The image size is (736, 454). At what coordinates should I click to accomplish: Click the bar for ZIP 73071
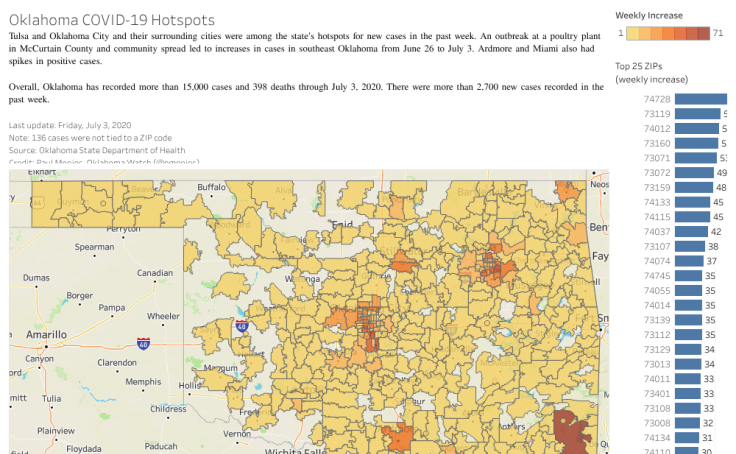696,158
